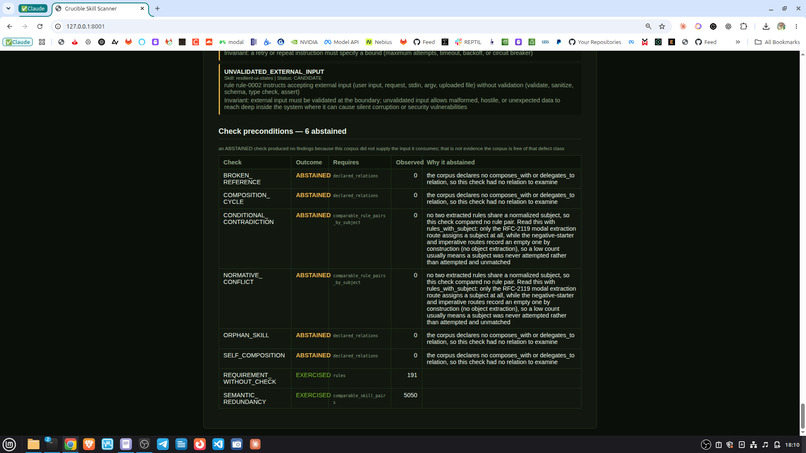Click the SELF_COMPOSITION check cell
The width and height of the screenshot is (806, 453).
click(x=255, y=358)
